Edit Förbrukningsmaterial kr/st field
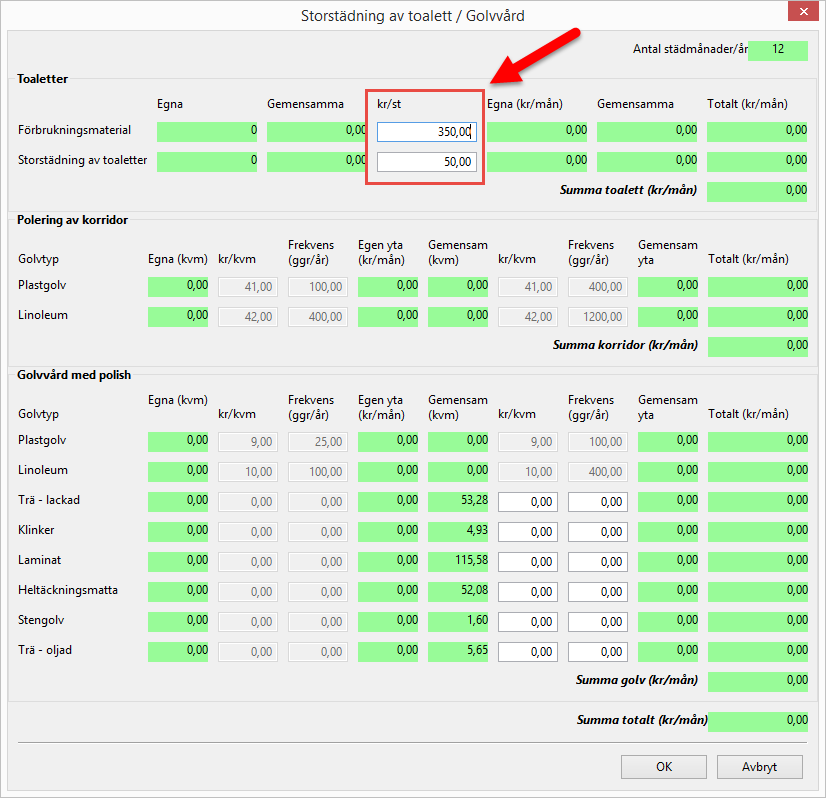 [x=426, y=132]
